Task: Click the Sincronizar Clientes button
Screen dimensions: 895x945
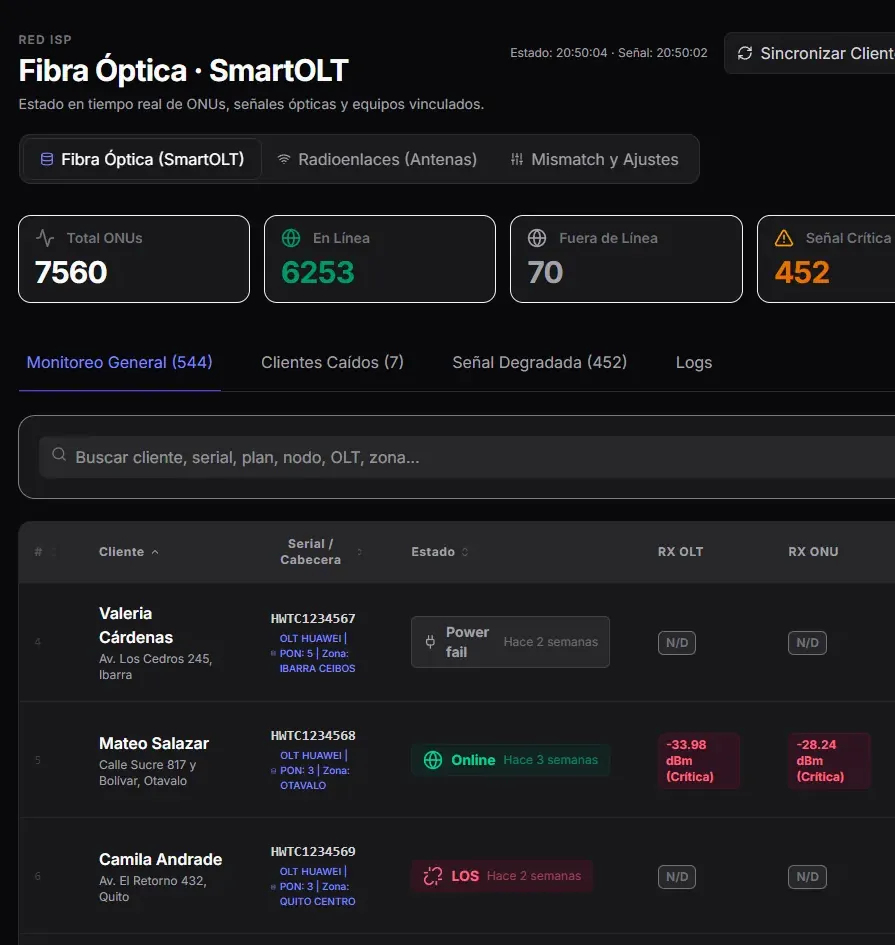Action: 809,53
